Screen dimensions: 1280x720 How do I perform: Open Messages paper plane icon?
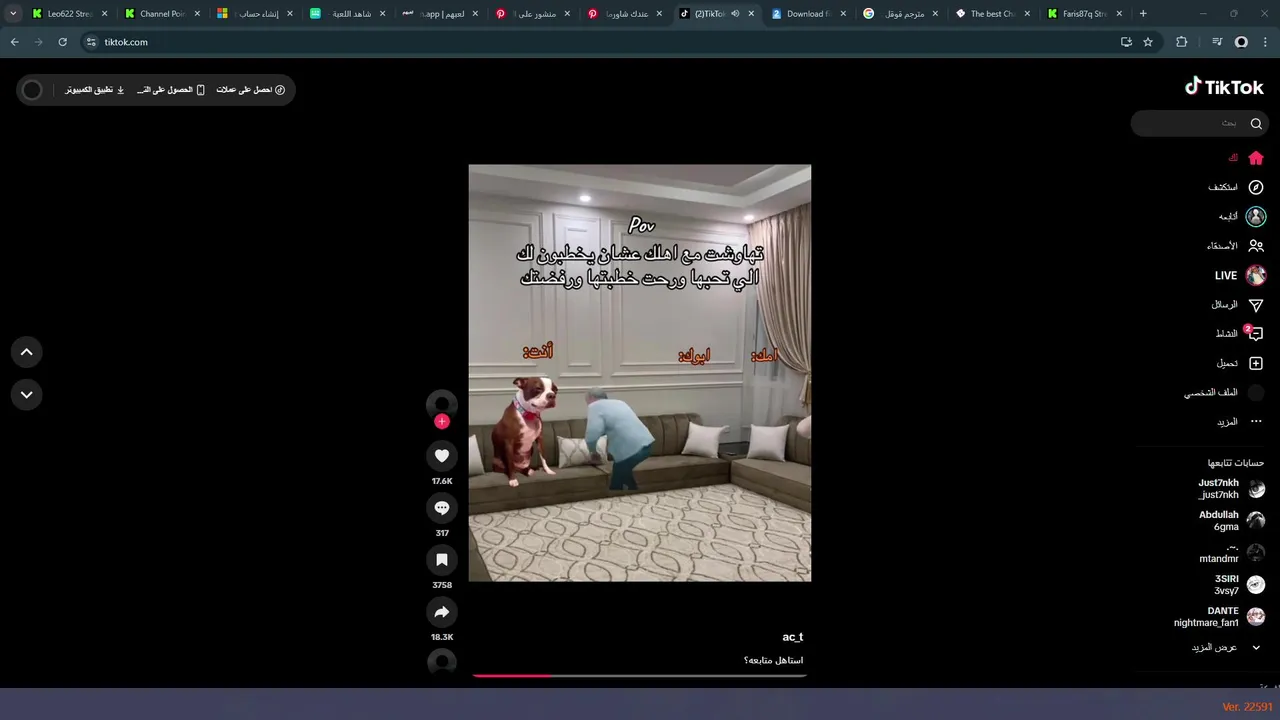pyautogui.click(x=1256, y=304)
